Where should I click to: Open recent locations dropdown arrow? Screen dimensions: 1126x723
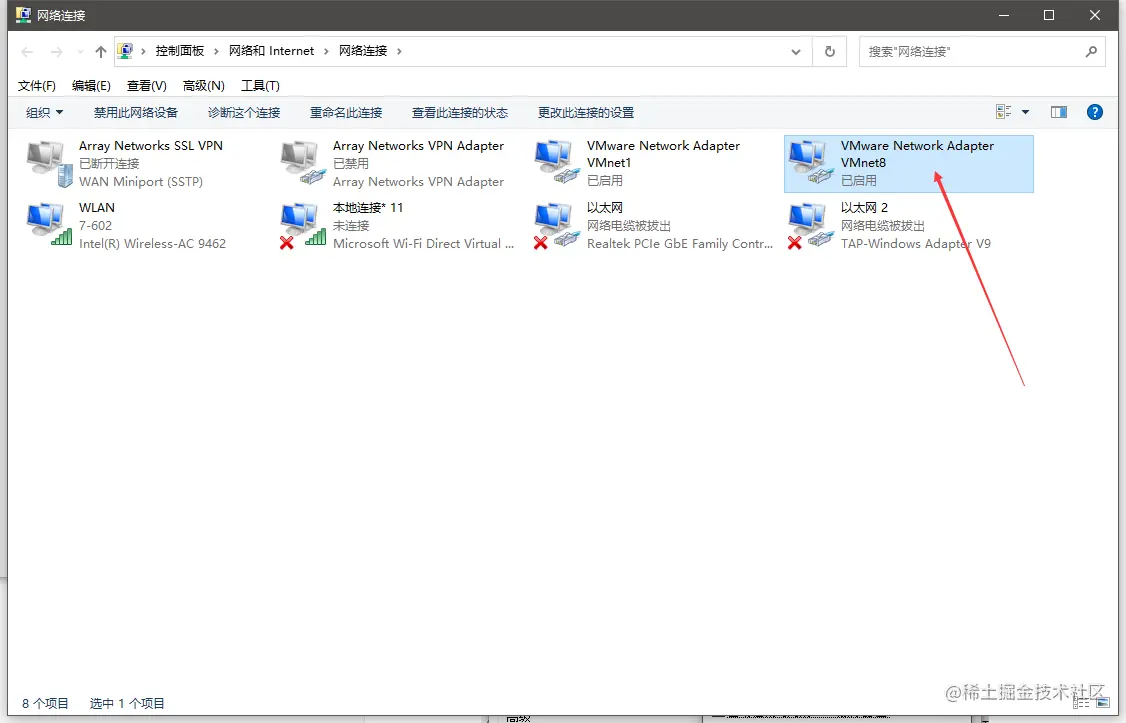point(80,52)
